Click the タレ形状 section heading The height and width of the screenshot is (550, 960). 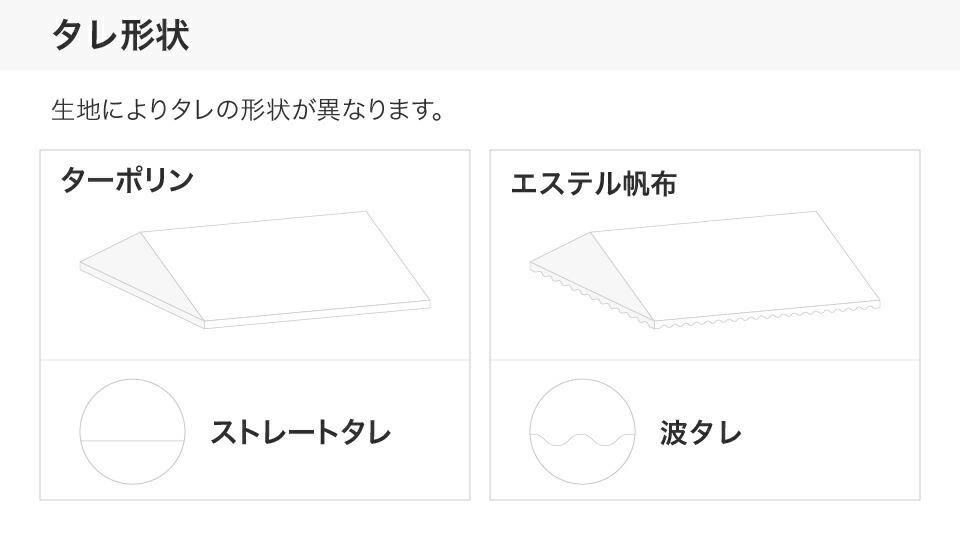click(121, 34)
